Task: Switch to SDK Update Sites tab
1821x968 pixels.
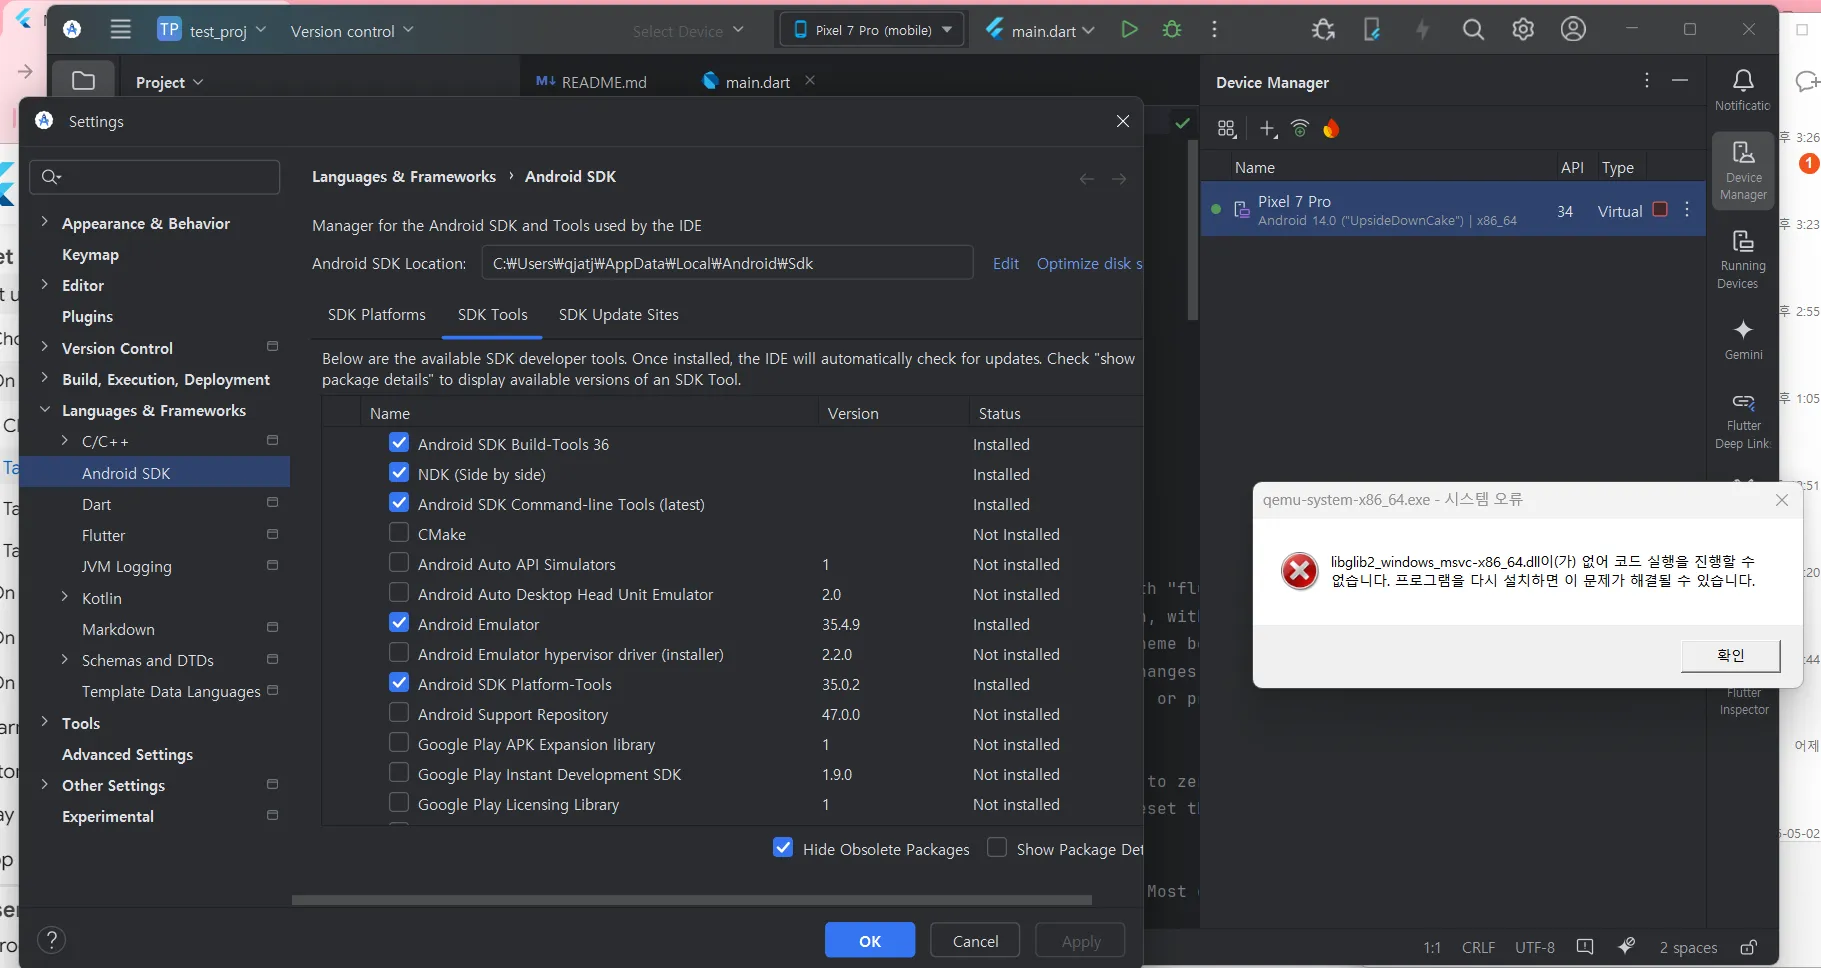Action: point(618,314)
